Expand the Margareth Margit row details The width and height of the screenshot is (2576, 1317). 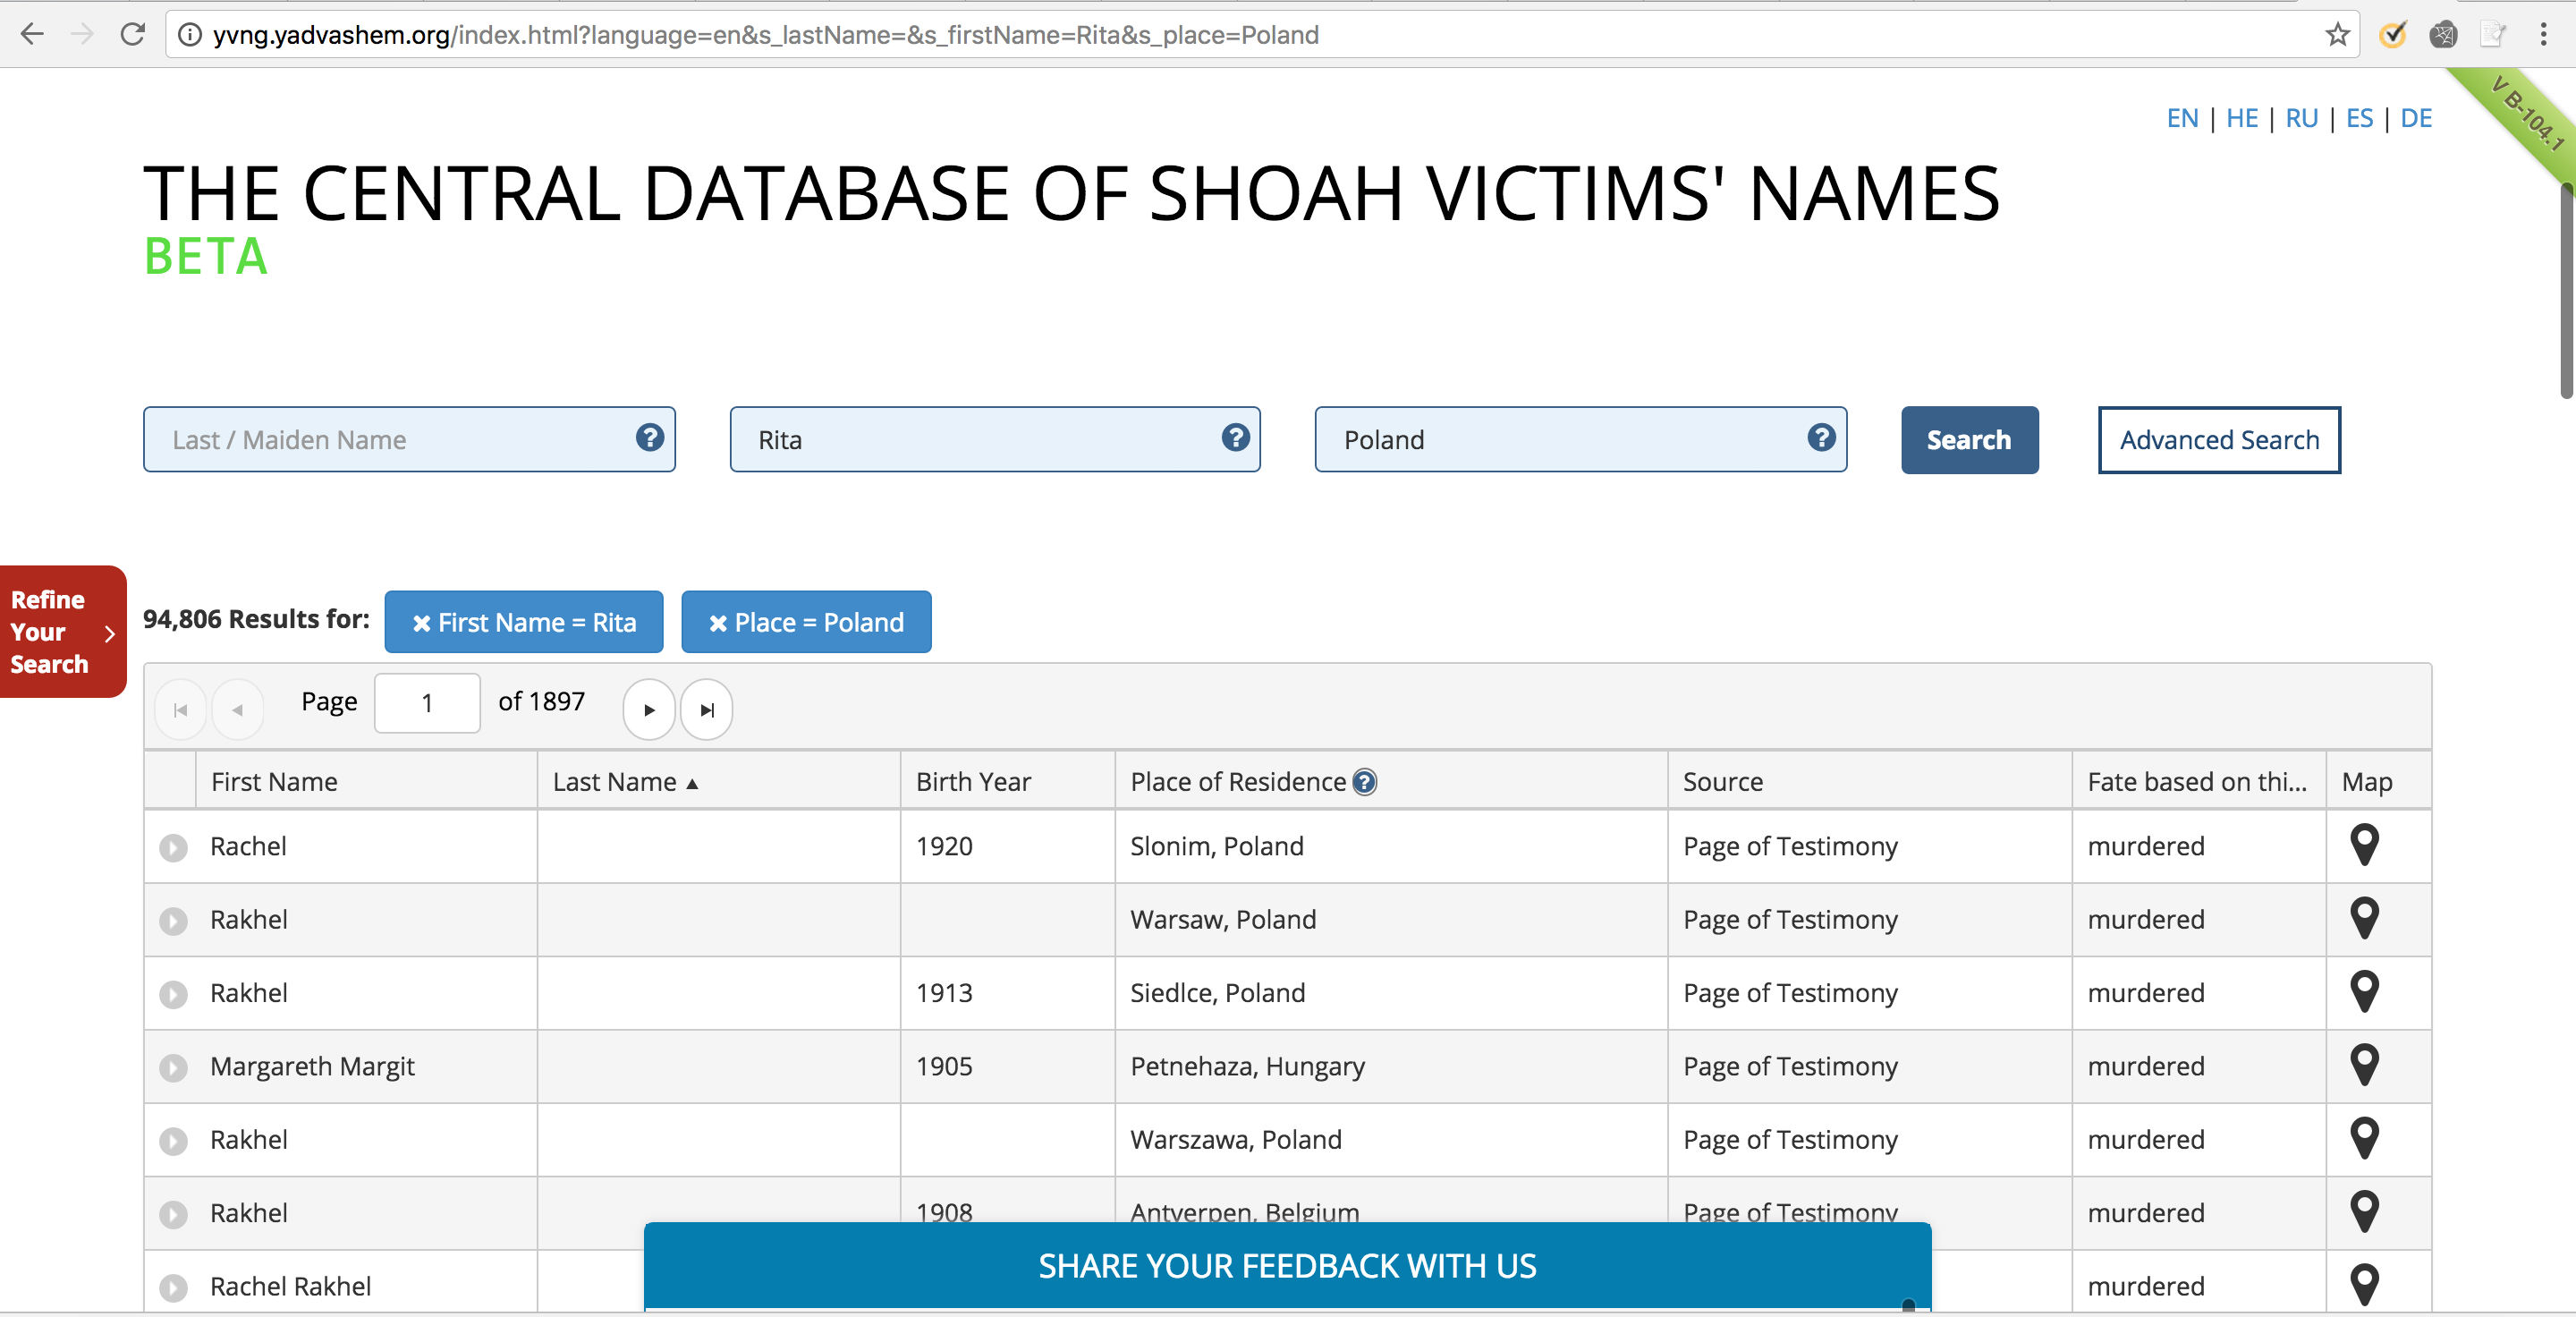tap(173, 1068)
